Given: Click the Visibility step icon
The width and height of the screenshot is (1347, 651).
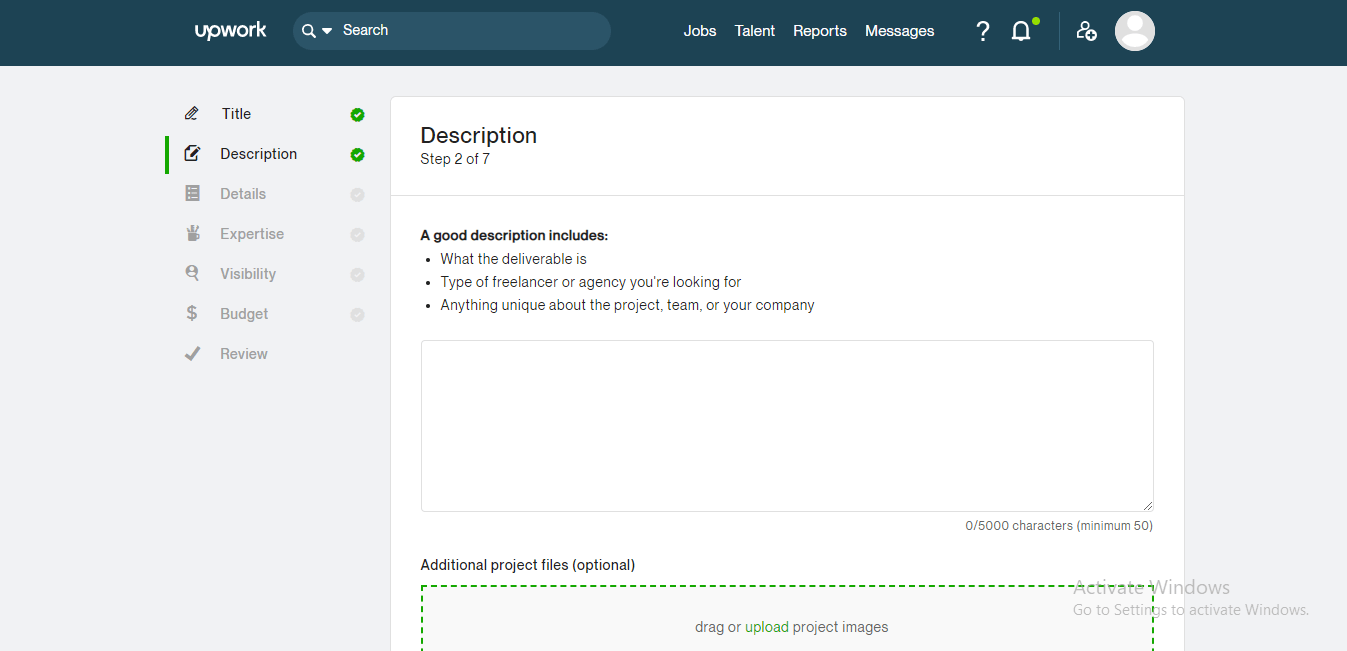Looking at the screenshot, I should (192, 274).
